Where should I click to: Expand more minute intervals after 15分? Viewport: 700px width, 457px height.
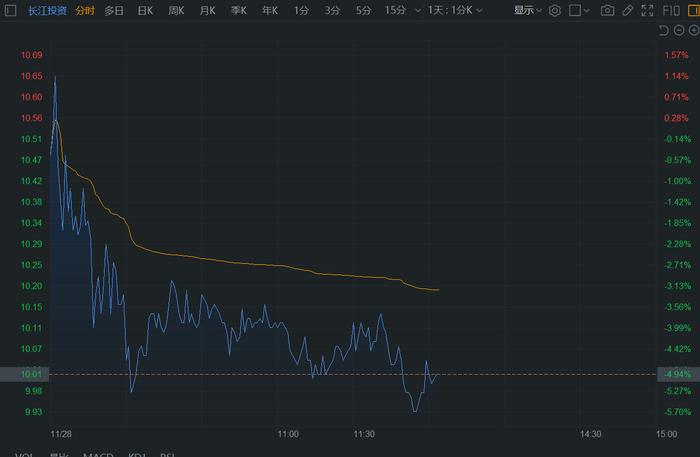point(415,10)
